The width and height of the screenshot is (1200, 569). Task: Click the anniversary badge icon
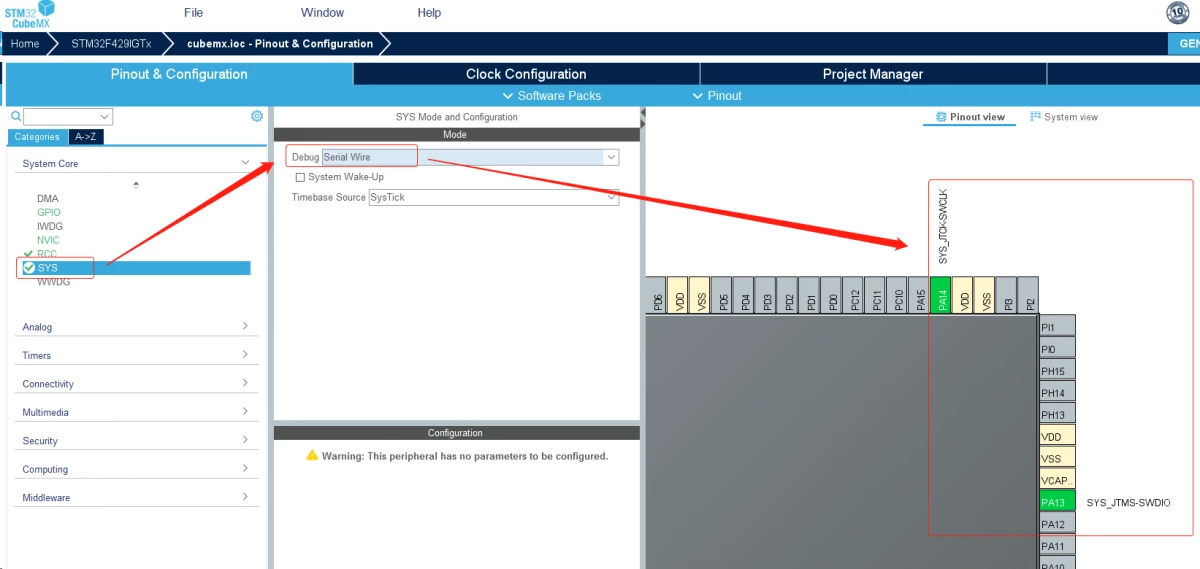coord(1179,13)
